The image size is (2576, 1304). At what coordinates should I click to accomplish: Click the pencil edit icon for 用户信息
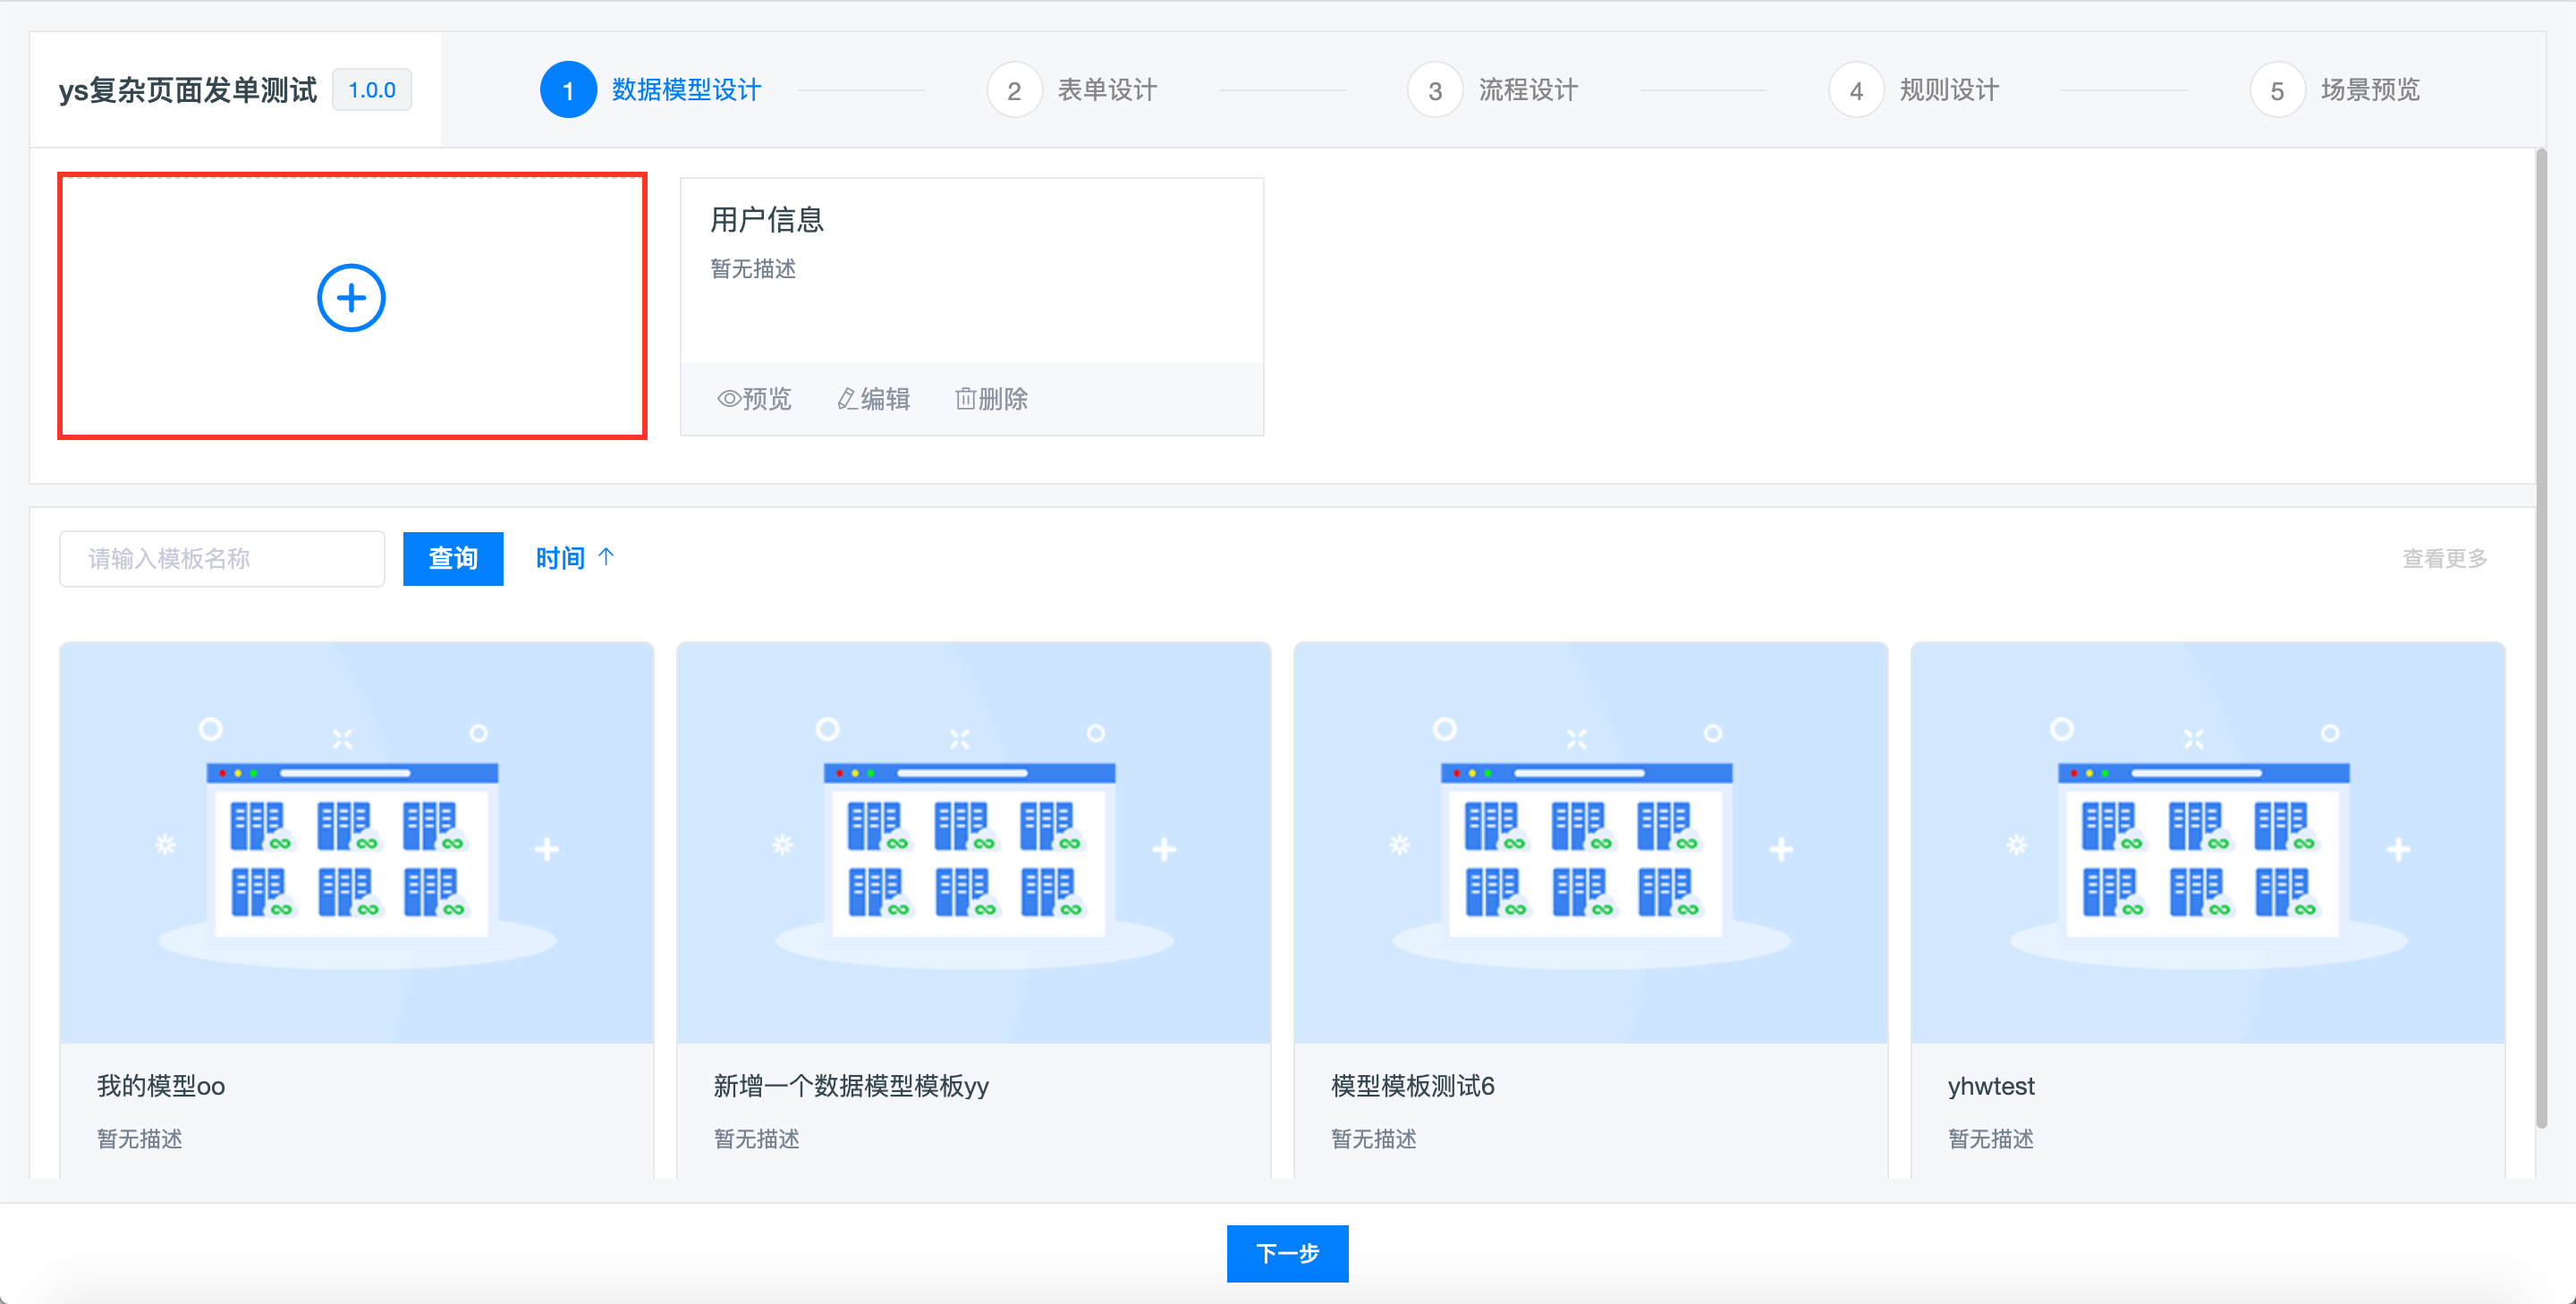coord(847,399)
